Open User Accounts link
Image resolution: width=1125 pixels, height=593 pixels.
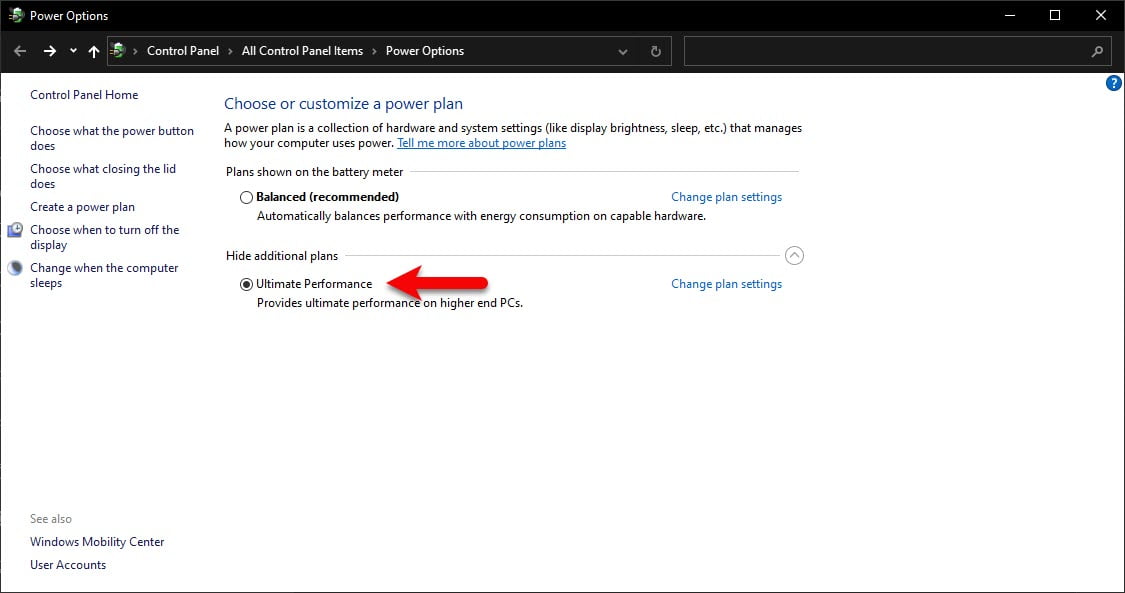pos(68,564)
